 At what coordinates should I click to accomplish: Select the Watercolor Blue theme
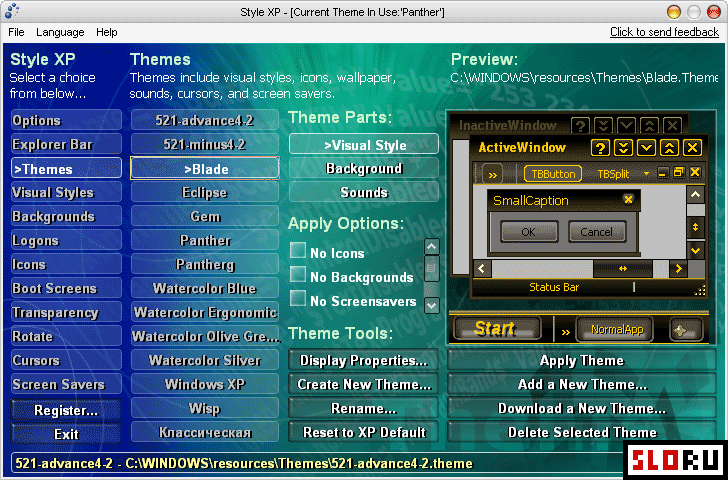coord(205,288)
